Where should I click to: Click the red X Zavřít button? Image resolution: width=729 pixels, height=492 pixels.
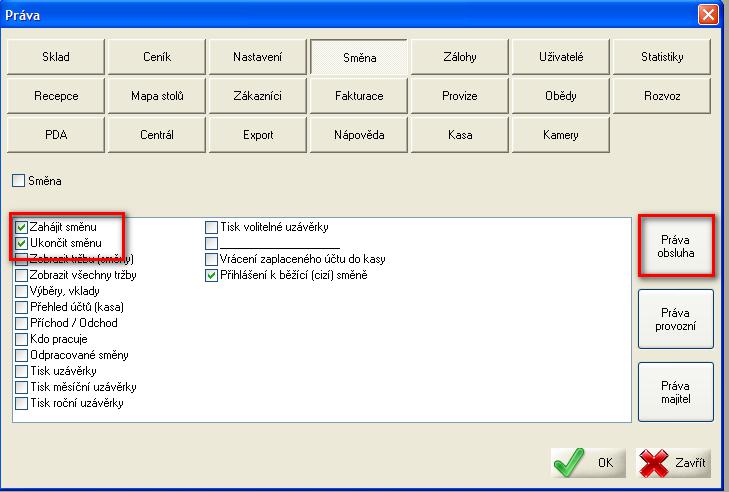(673, 463)
